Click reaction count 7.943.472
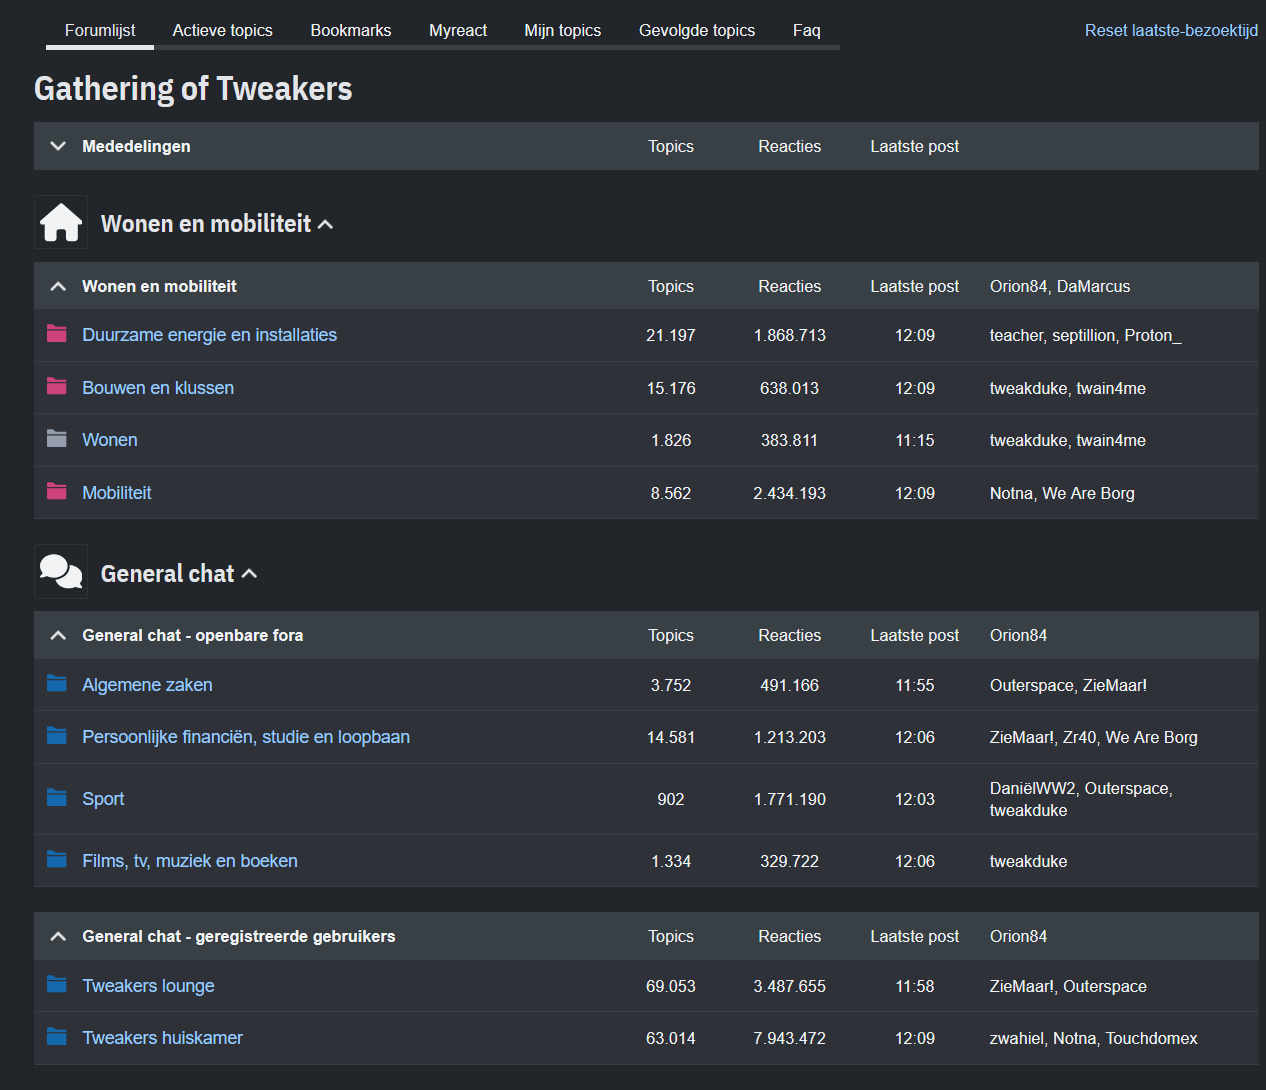The width and height of the screenshot is (1266, 1090). 789,1038
